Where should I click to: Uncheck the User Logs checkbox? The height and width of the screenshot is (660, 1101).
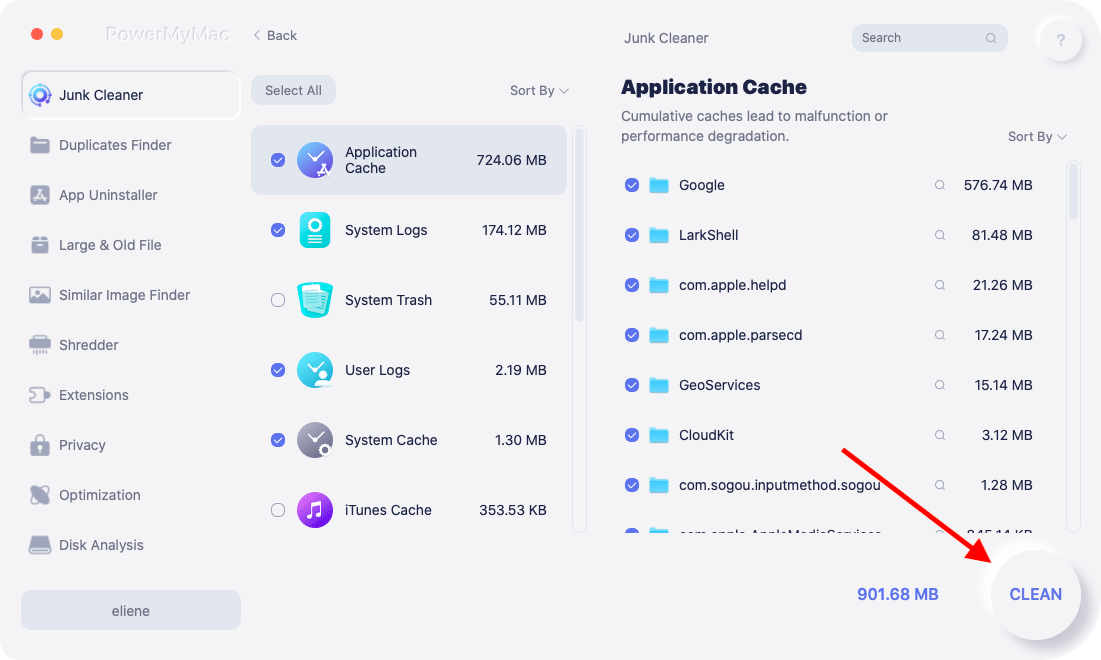tap(278, 370)
